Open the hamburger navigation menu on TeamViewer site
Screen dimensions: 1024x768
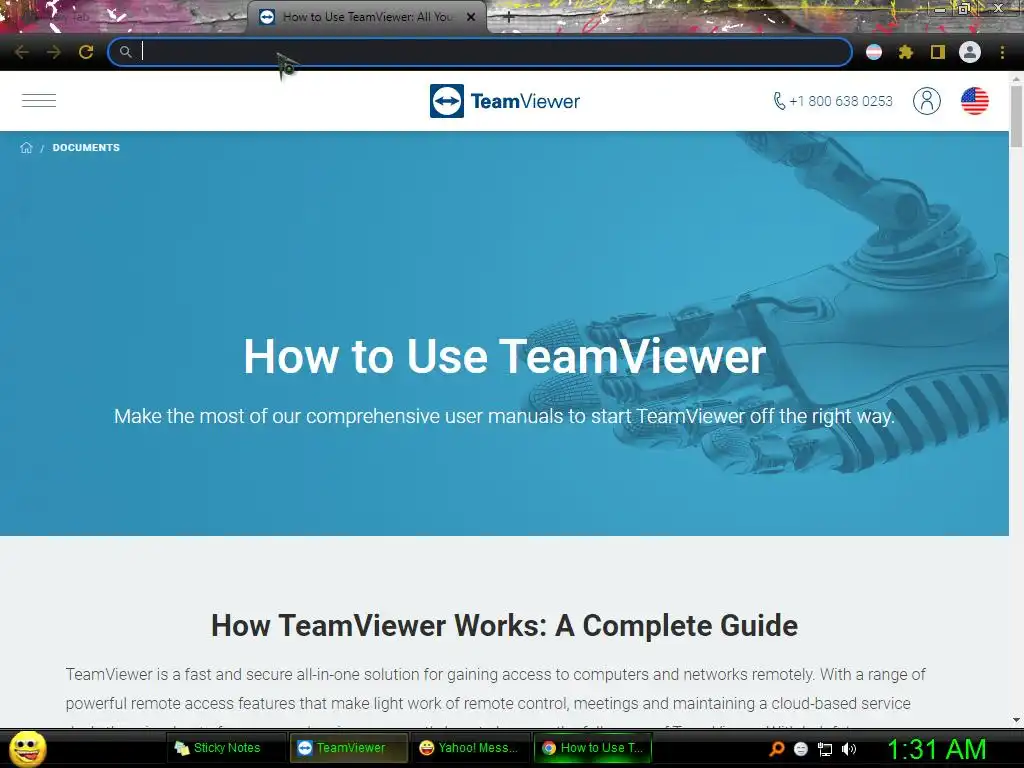point(39,101)
